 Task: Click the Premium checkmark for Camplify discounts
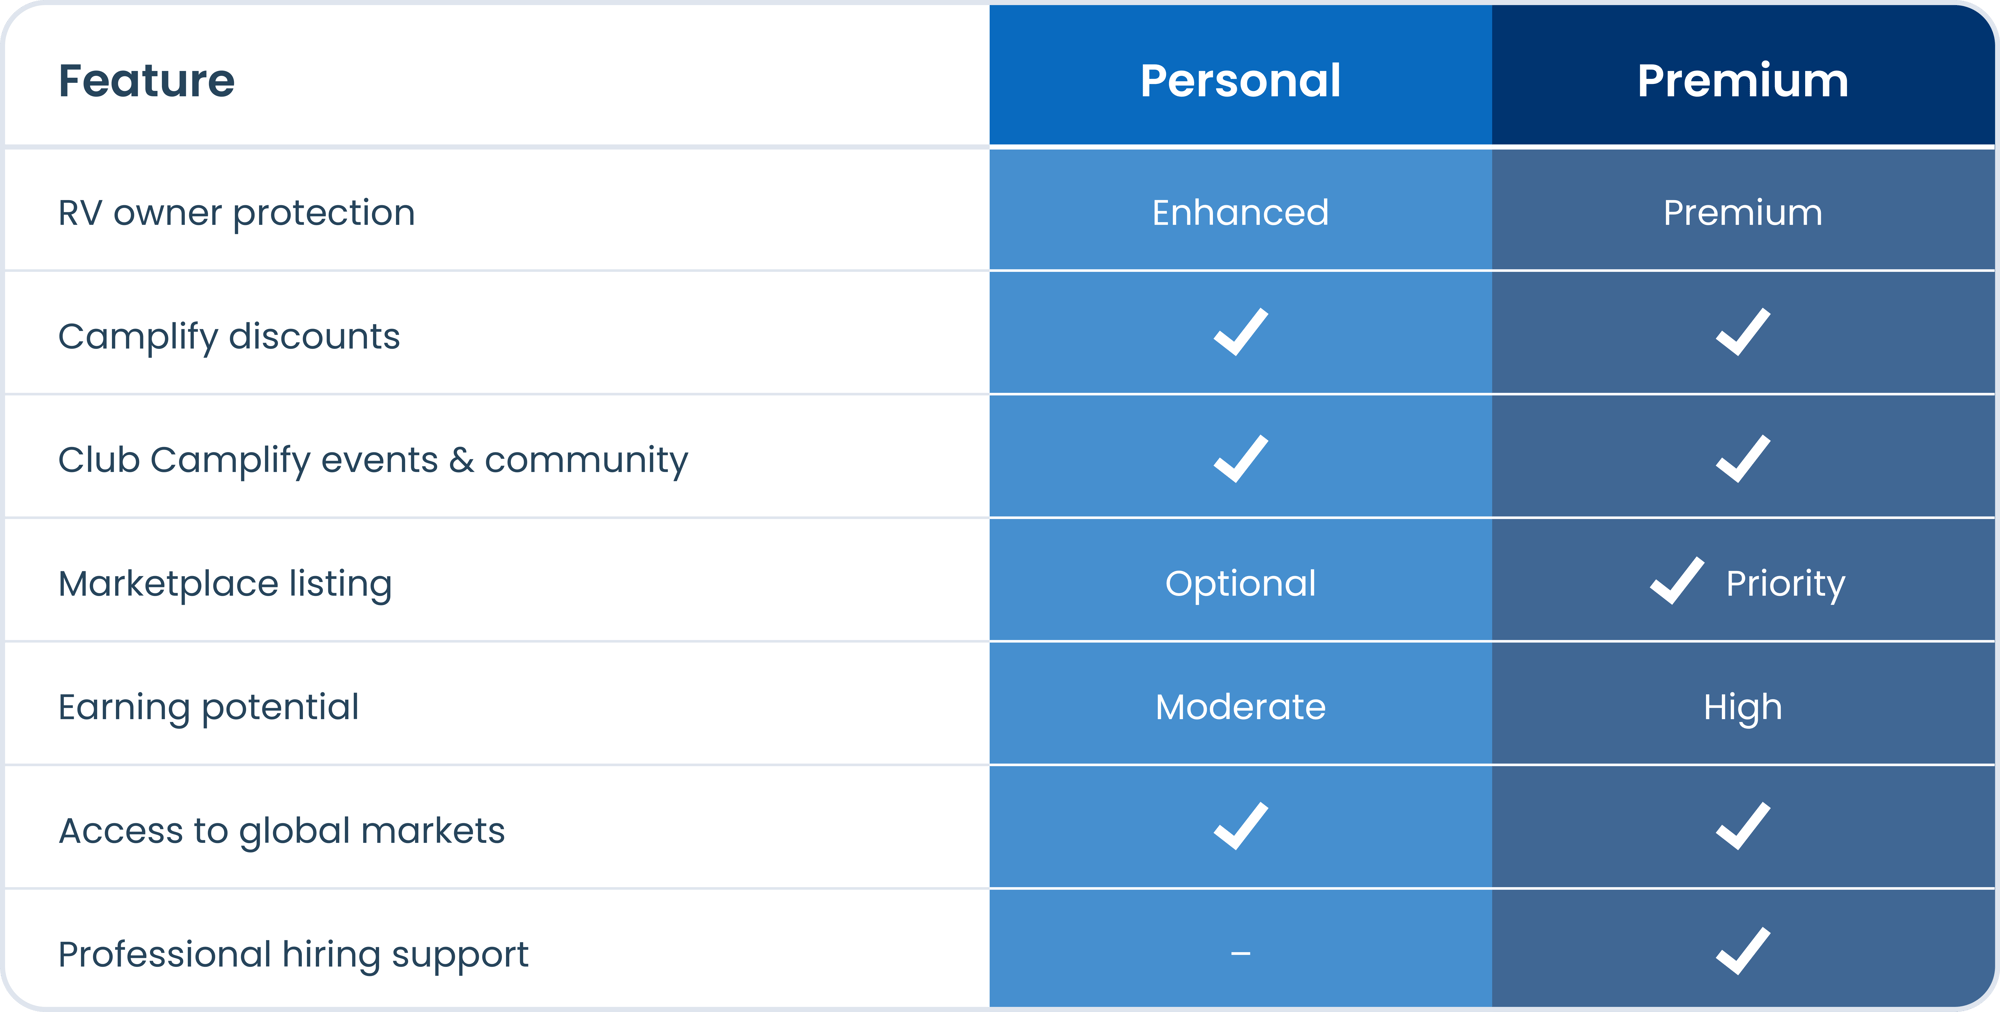(1743, 332)
